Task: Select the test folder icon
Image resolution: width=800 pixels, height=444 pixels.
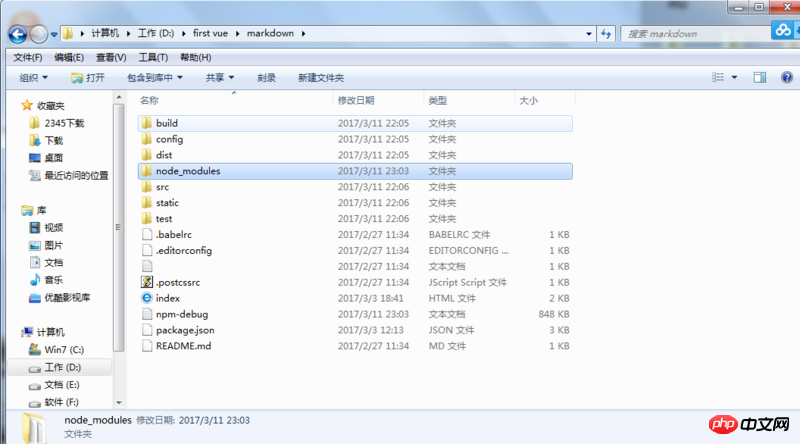Action: point(146,218)
